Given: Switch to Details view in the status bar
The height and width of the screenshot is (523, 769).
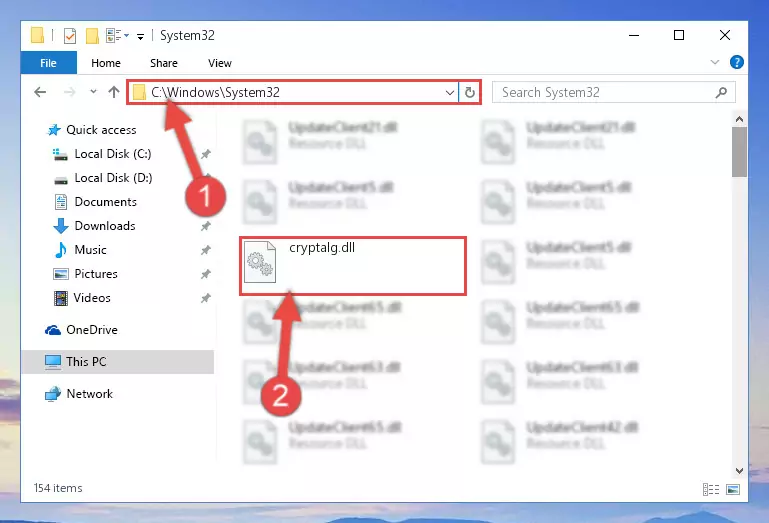Looking at the screenshot, I should (x=711, y=489).
